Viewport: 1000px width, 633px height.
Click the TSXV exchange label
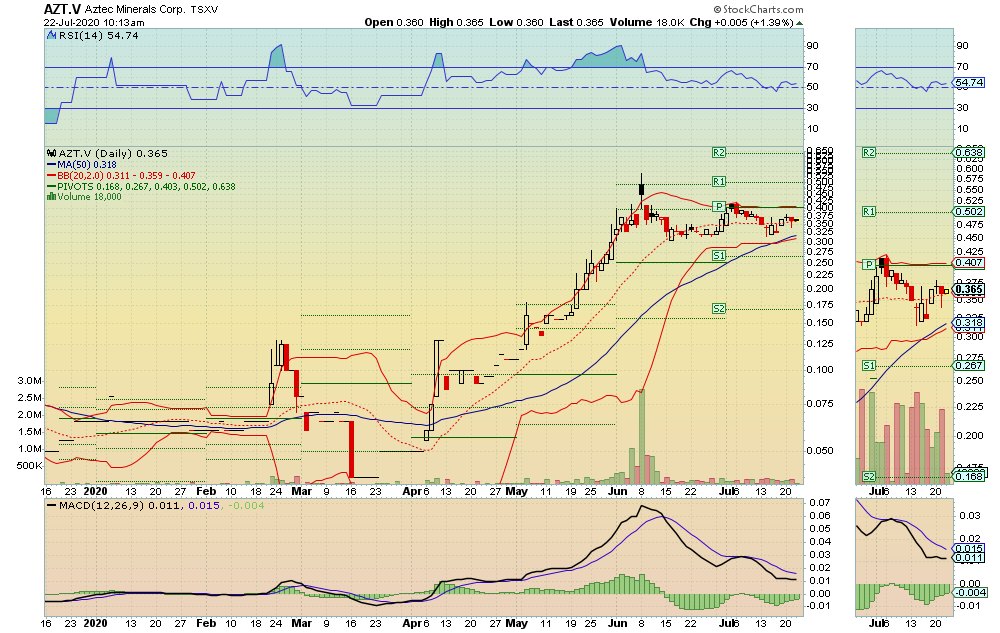(204, 10)
